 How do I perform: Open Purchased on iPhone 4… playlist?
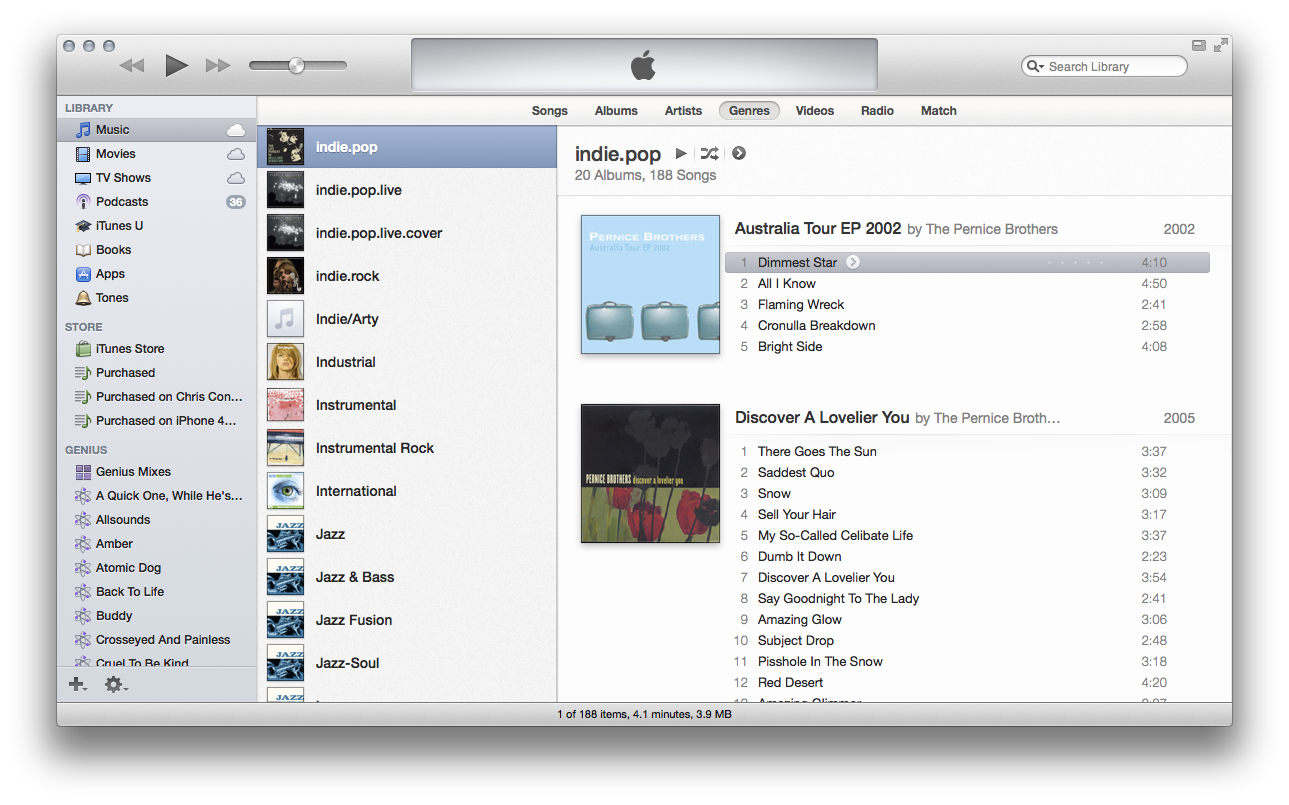coord(157,421)
